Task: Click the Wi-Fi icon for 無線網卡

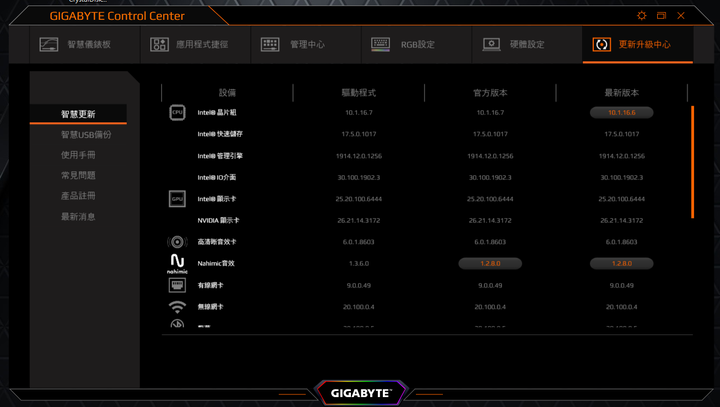Action: point(177,307)
